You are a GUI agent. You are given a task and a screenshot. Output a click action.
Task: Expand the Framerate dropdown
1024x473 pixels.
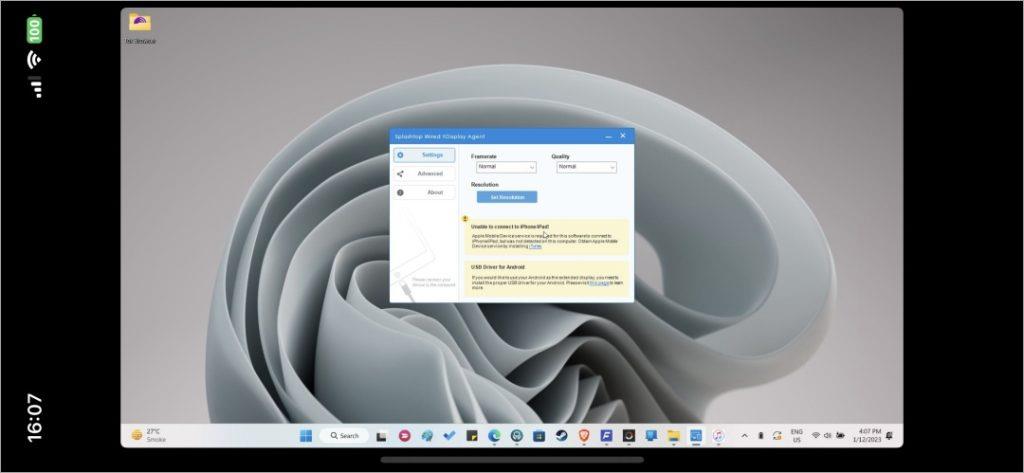coord(506,167)
